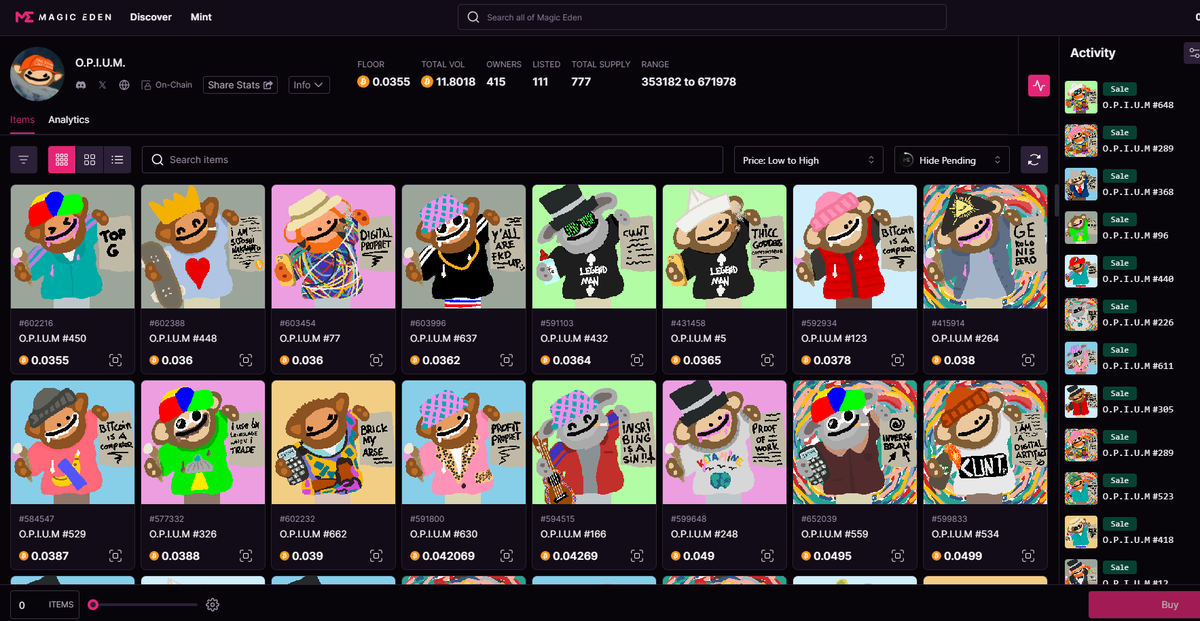Click quick-view icon on O.P.I.U.M #529
The width and height of the screenshot is (1200, 621).
tap(116, 556)
